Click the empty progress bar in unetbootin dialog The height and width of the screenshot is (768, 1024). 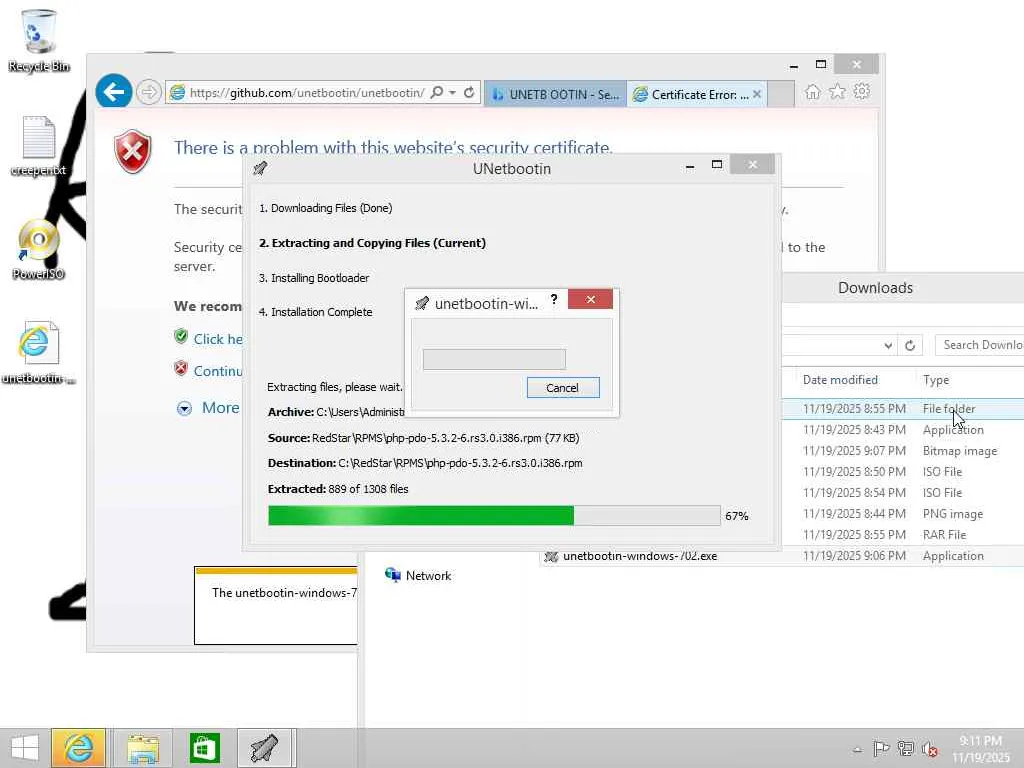pos(494,359)
